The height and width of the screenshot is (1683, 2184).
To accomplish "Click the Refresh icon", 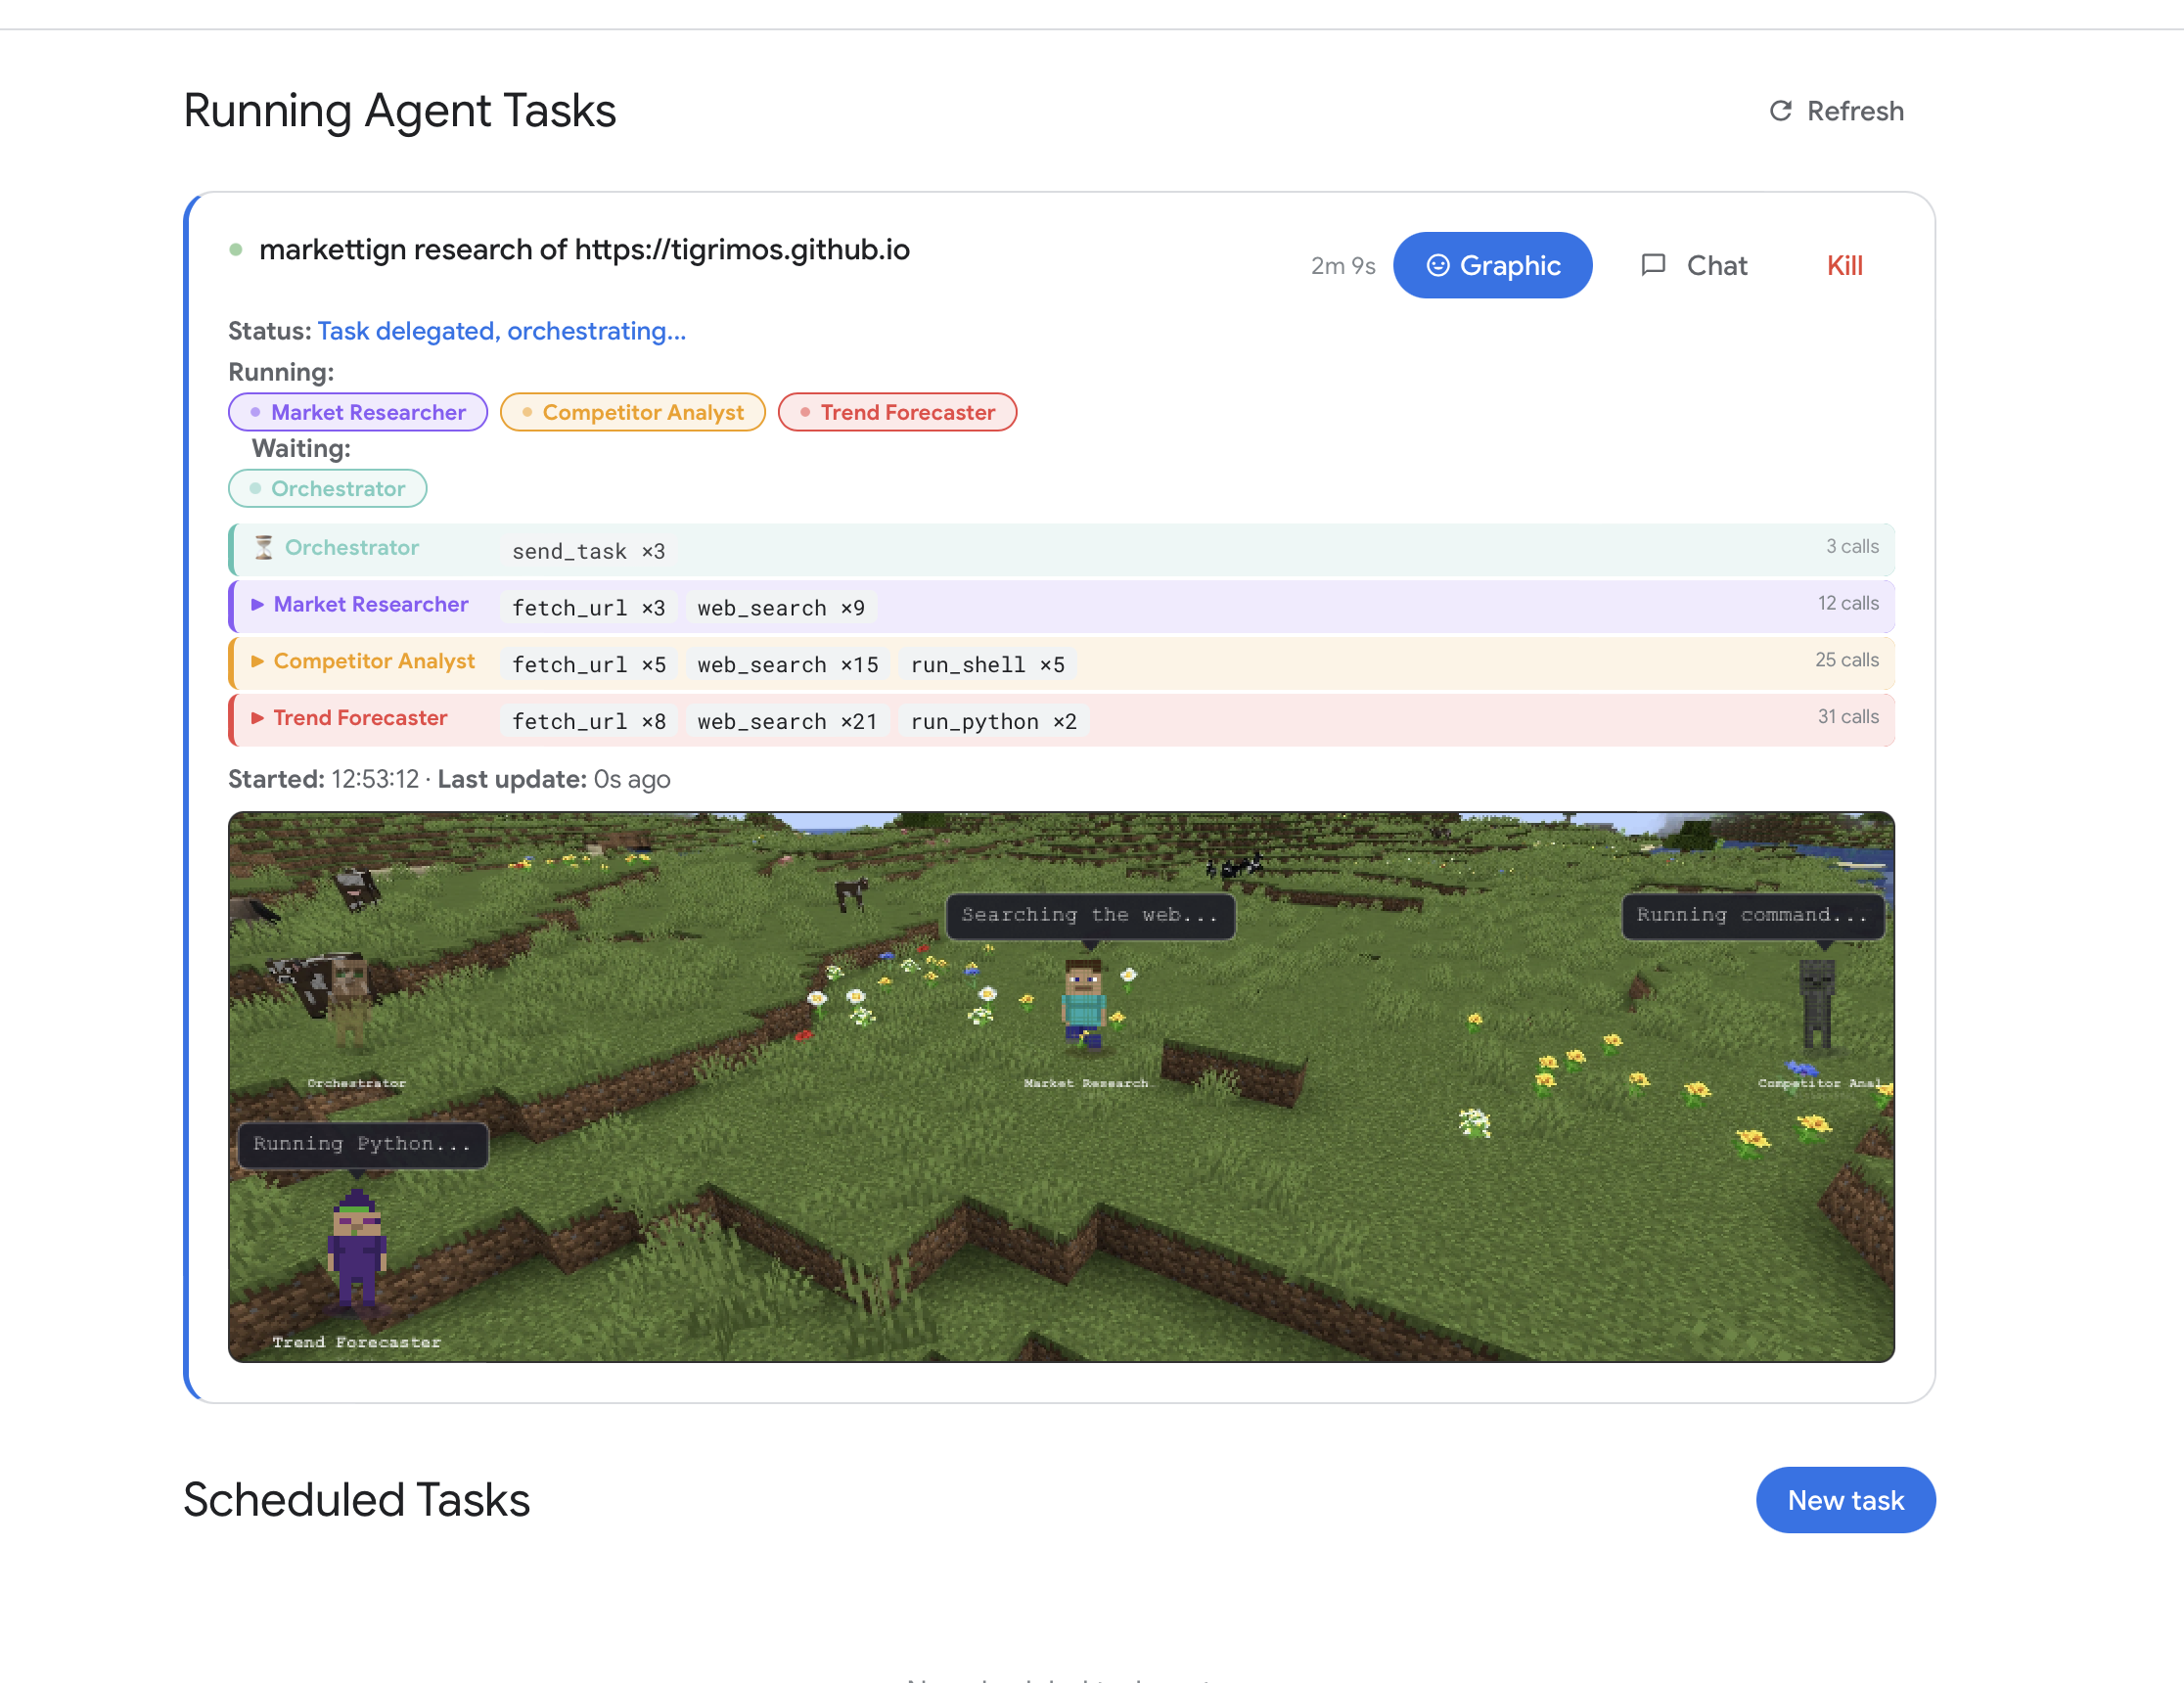I will (x=1780, y=111).
